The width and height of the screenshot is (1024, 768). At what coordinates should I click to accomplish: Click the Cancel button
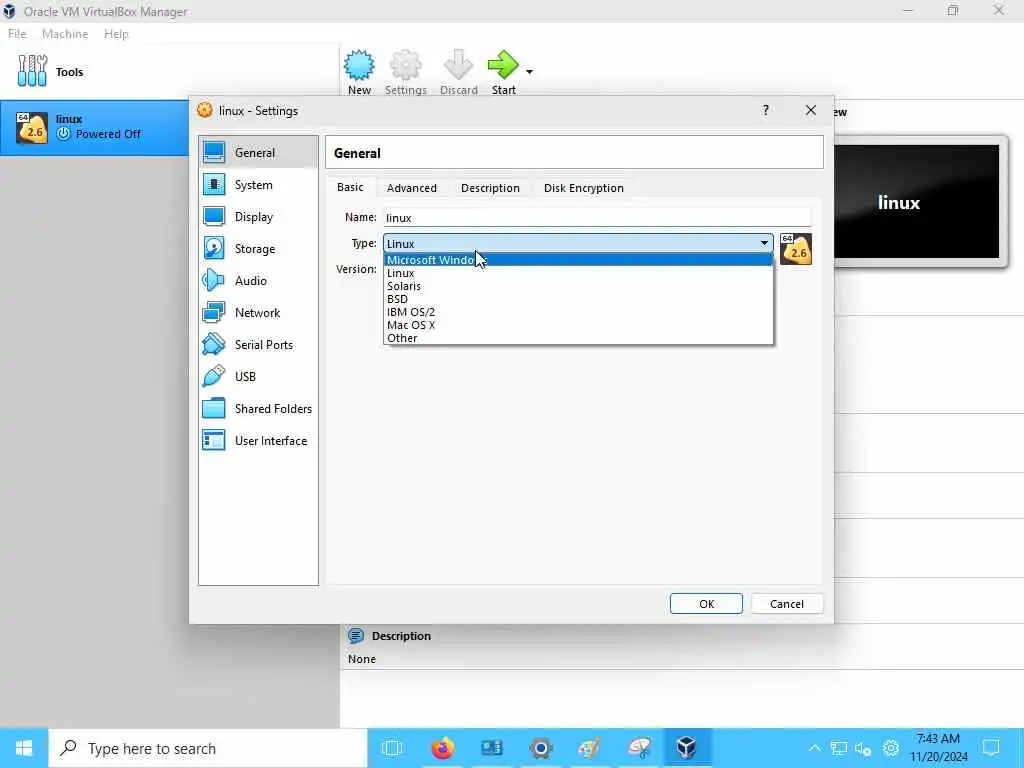(x=787, y=603)
